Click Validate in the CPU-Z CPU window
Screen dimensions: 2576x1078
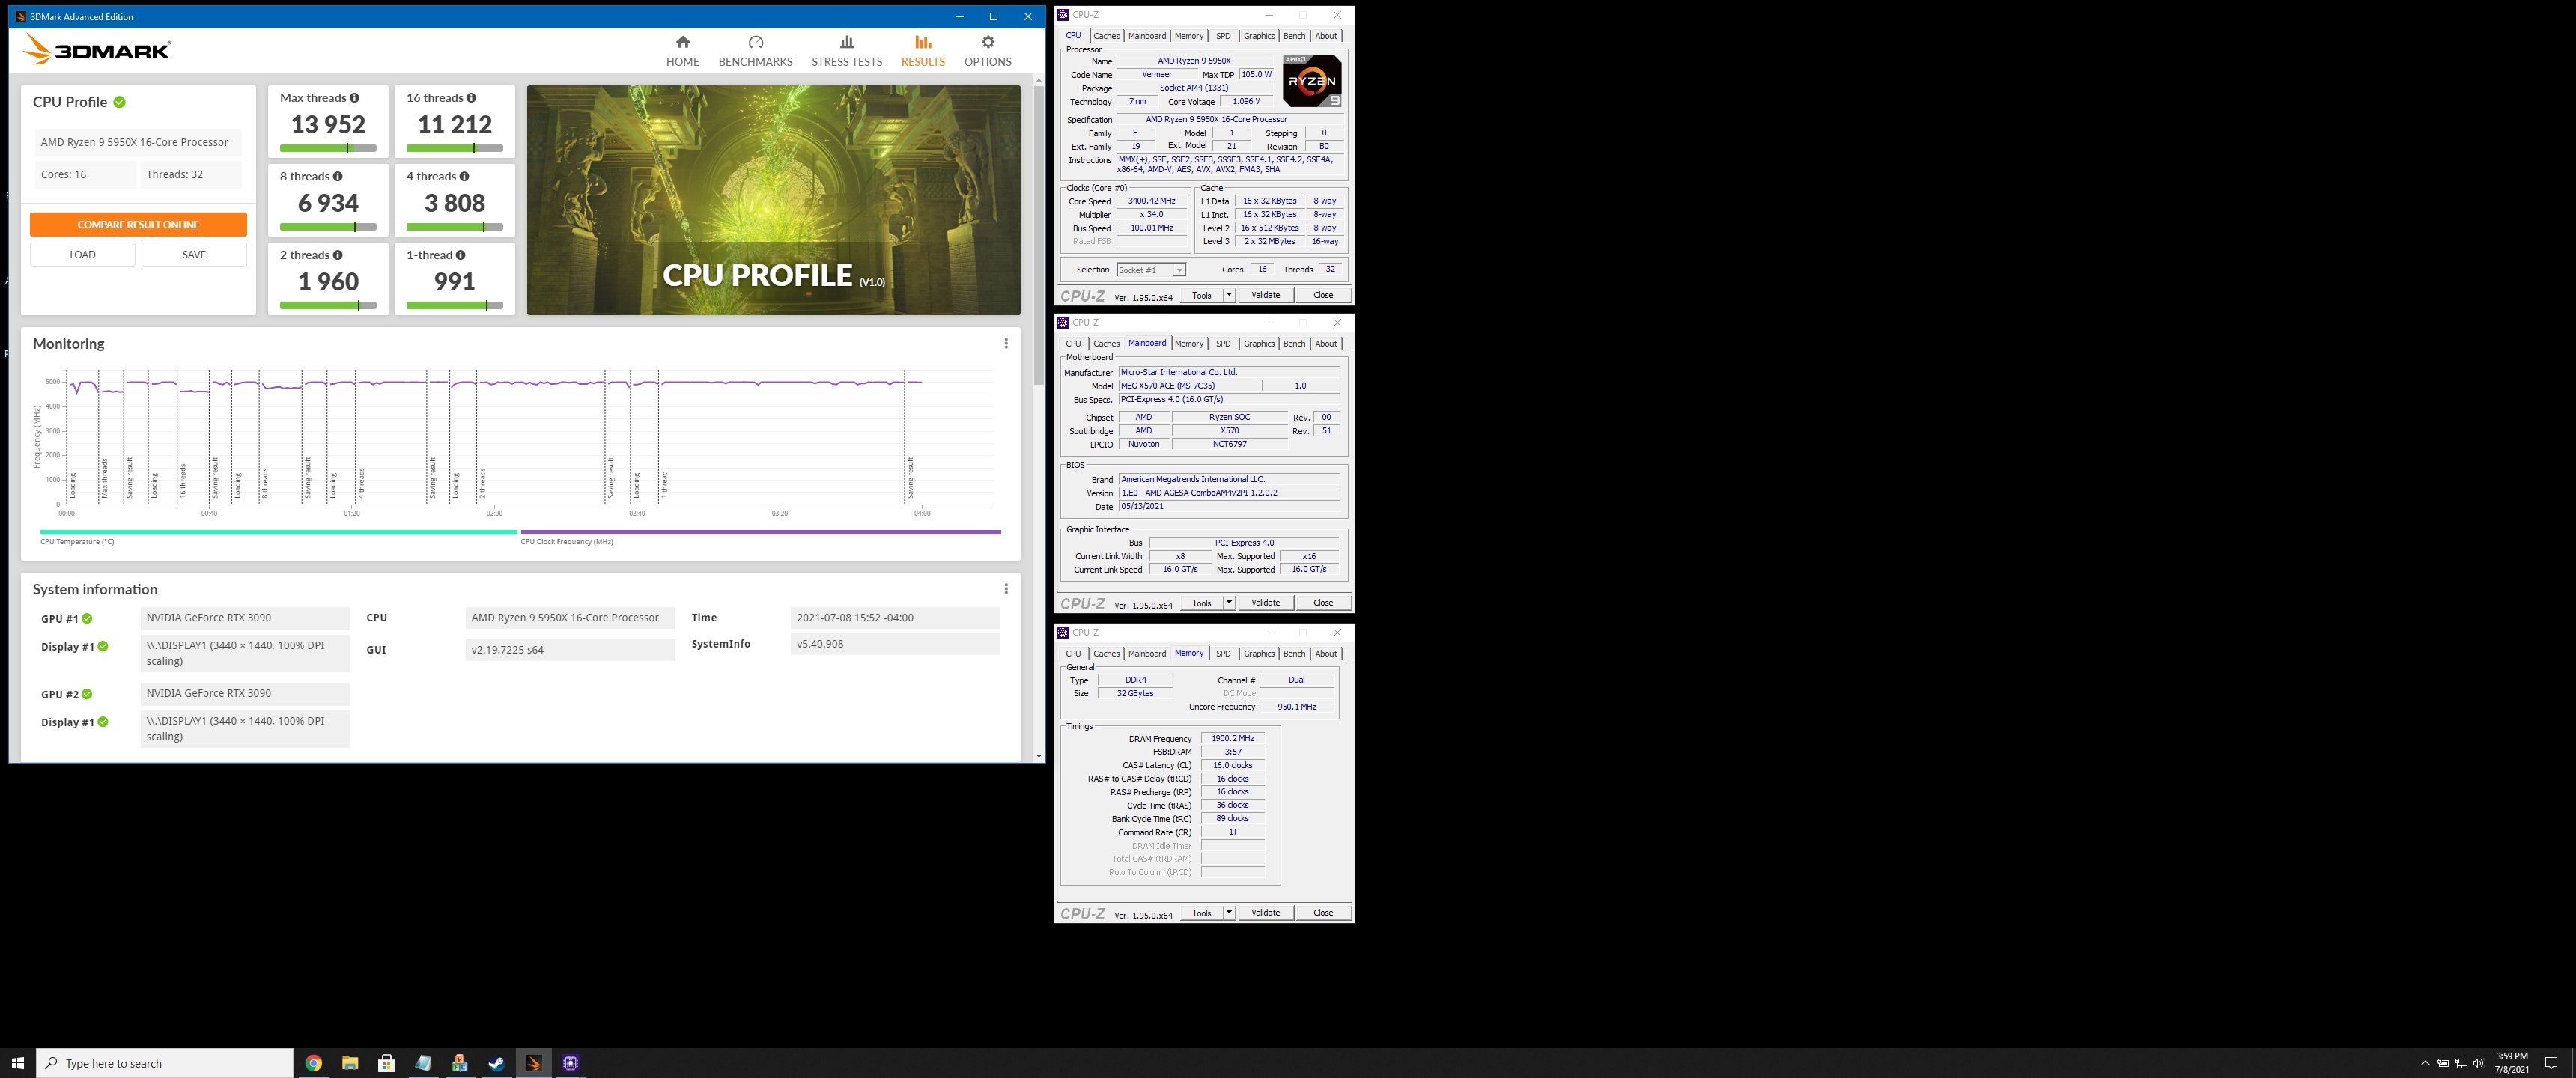[x=1265, y=295]
